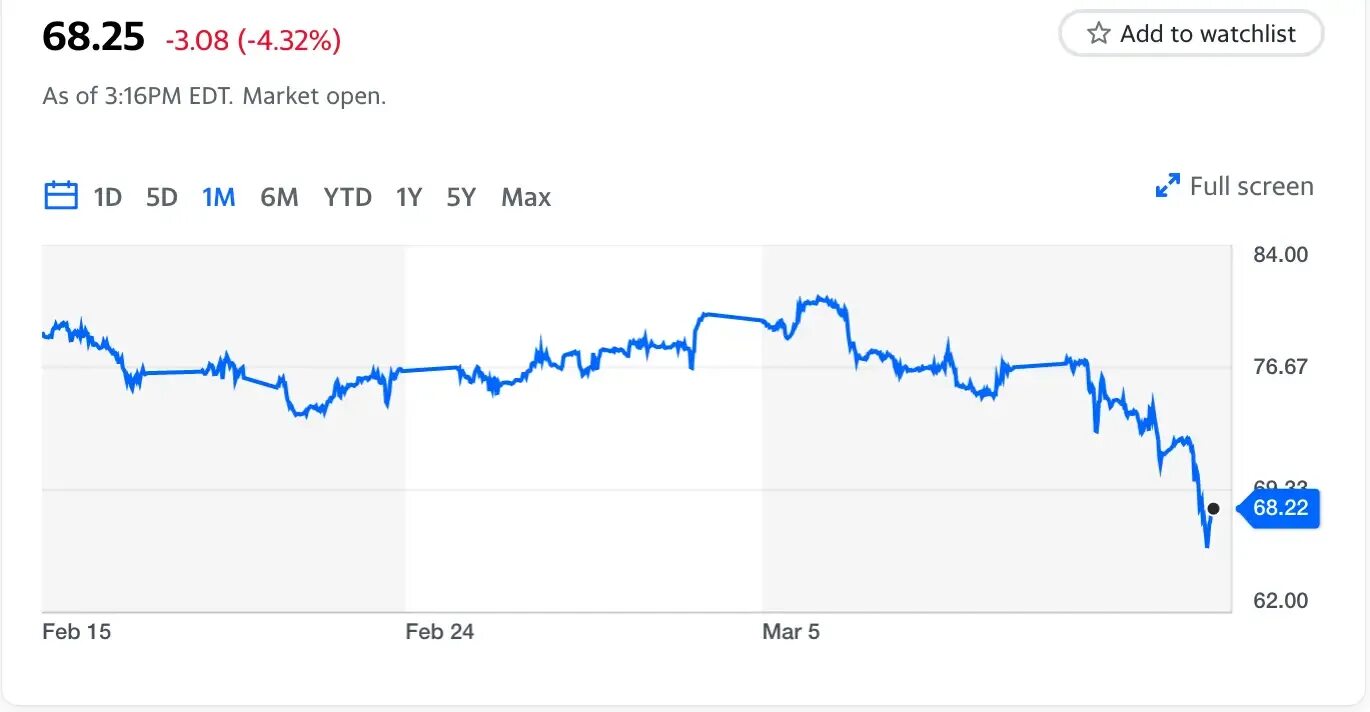Screen dimensions: 1370x712
Task: Select the 1M time range
Action: pyautogui.click(x=218, y=197)
